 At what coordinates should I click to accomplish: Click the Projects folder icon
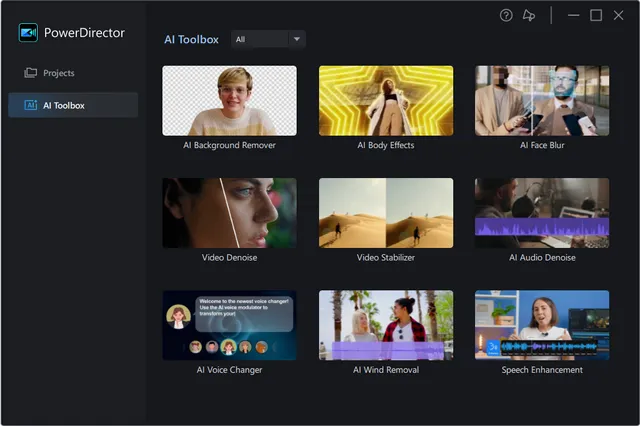tap(30, 73)
